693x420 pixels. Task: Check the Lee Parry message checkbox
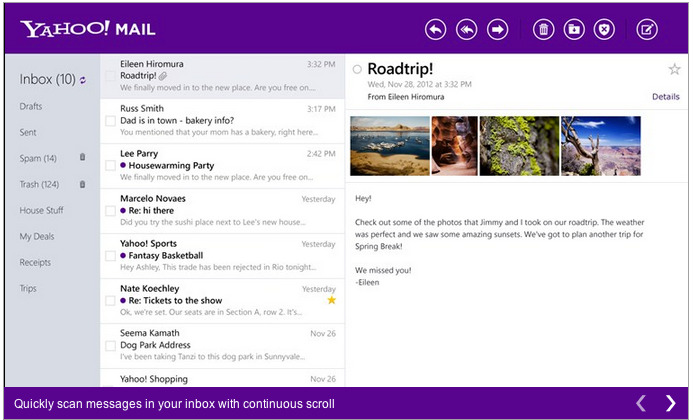coord(110,165)
